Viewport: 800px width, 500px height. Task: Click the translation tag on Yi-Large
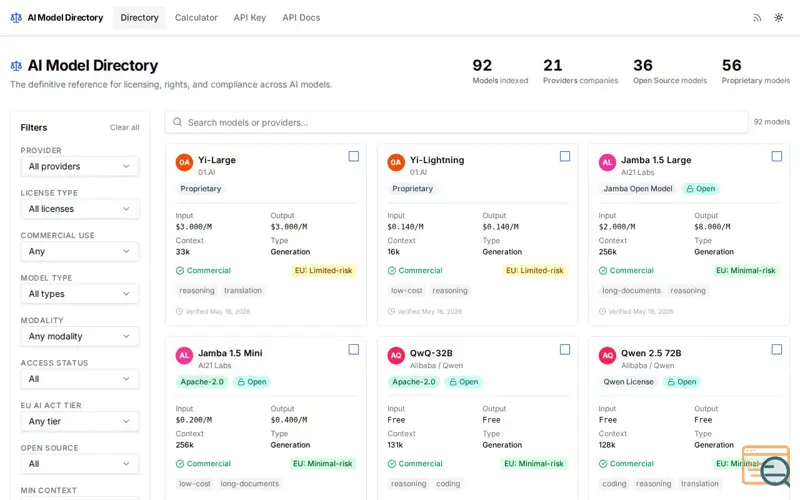[243, 291]
